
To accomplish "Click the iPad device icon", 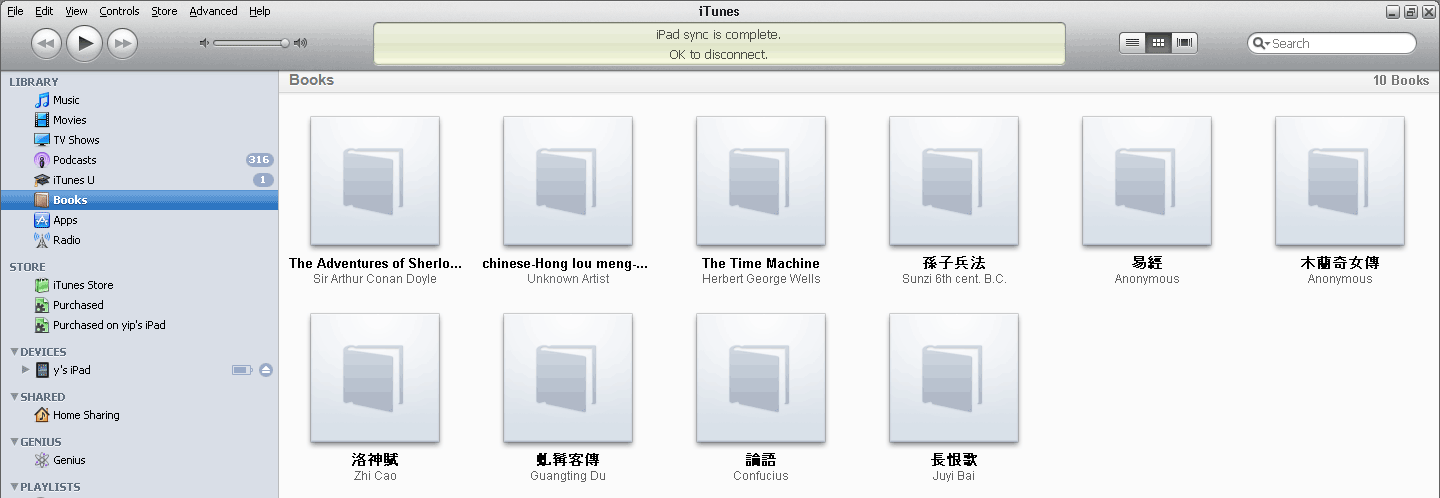I will (42, 370).
